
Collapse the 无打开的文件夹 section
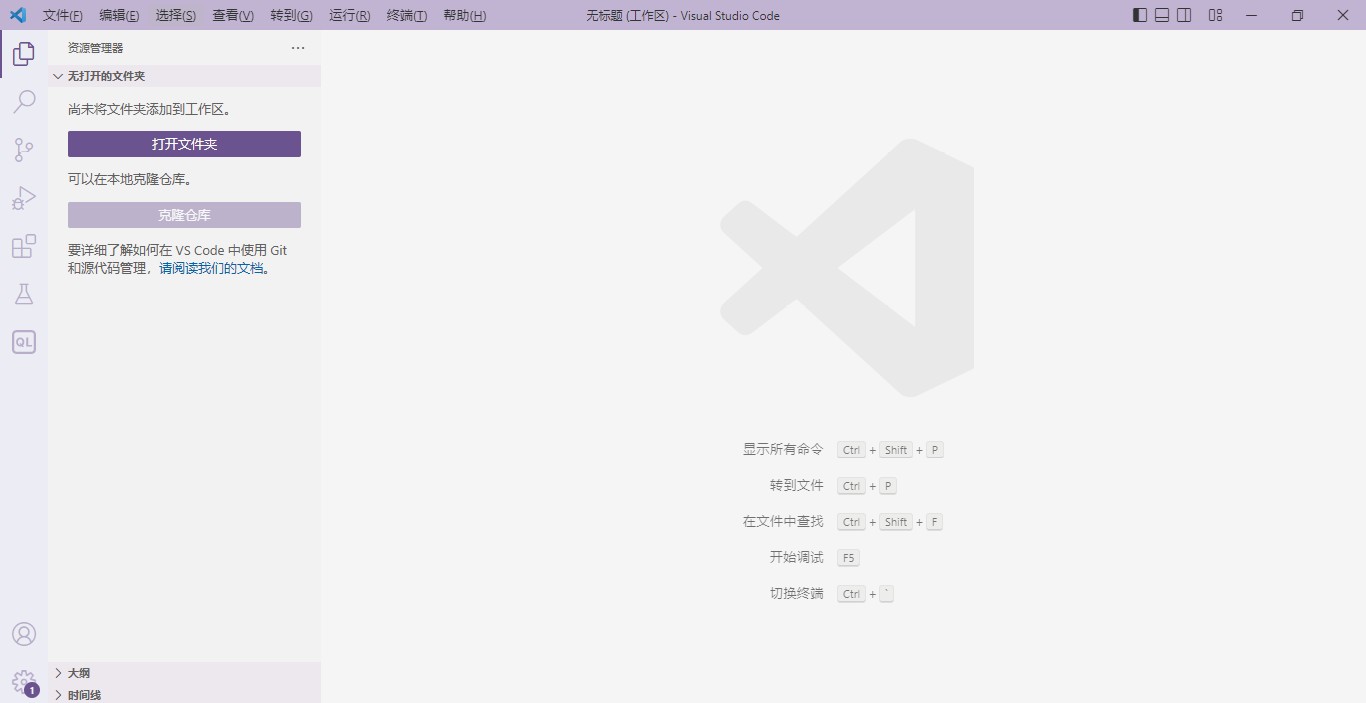(x=184, y=76)
